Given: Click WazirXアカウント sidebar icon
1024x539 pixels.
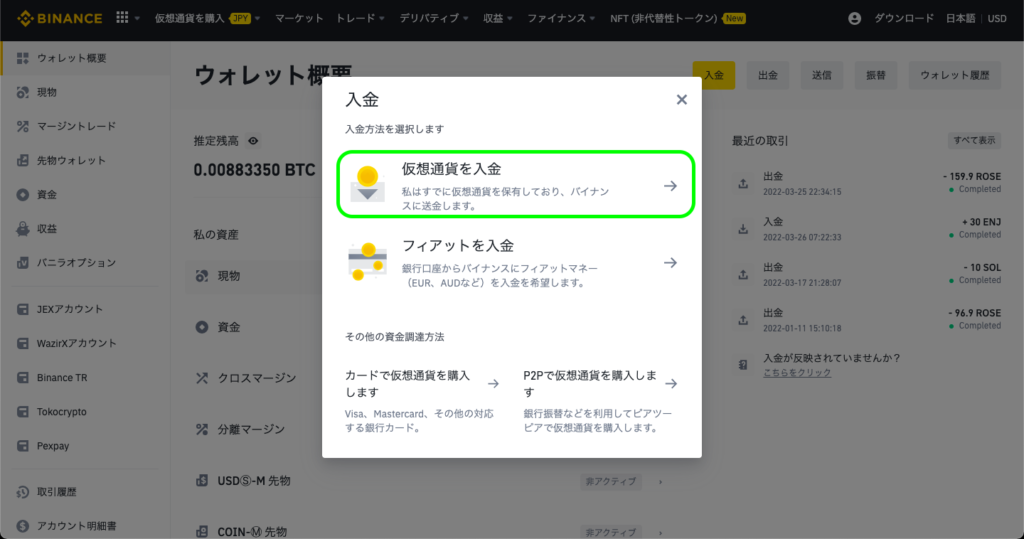Looking at the screenshot, I should point(23,343).
